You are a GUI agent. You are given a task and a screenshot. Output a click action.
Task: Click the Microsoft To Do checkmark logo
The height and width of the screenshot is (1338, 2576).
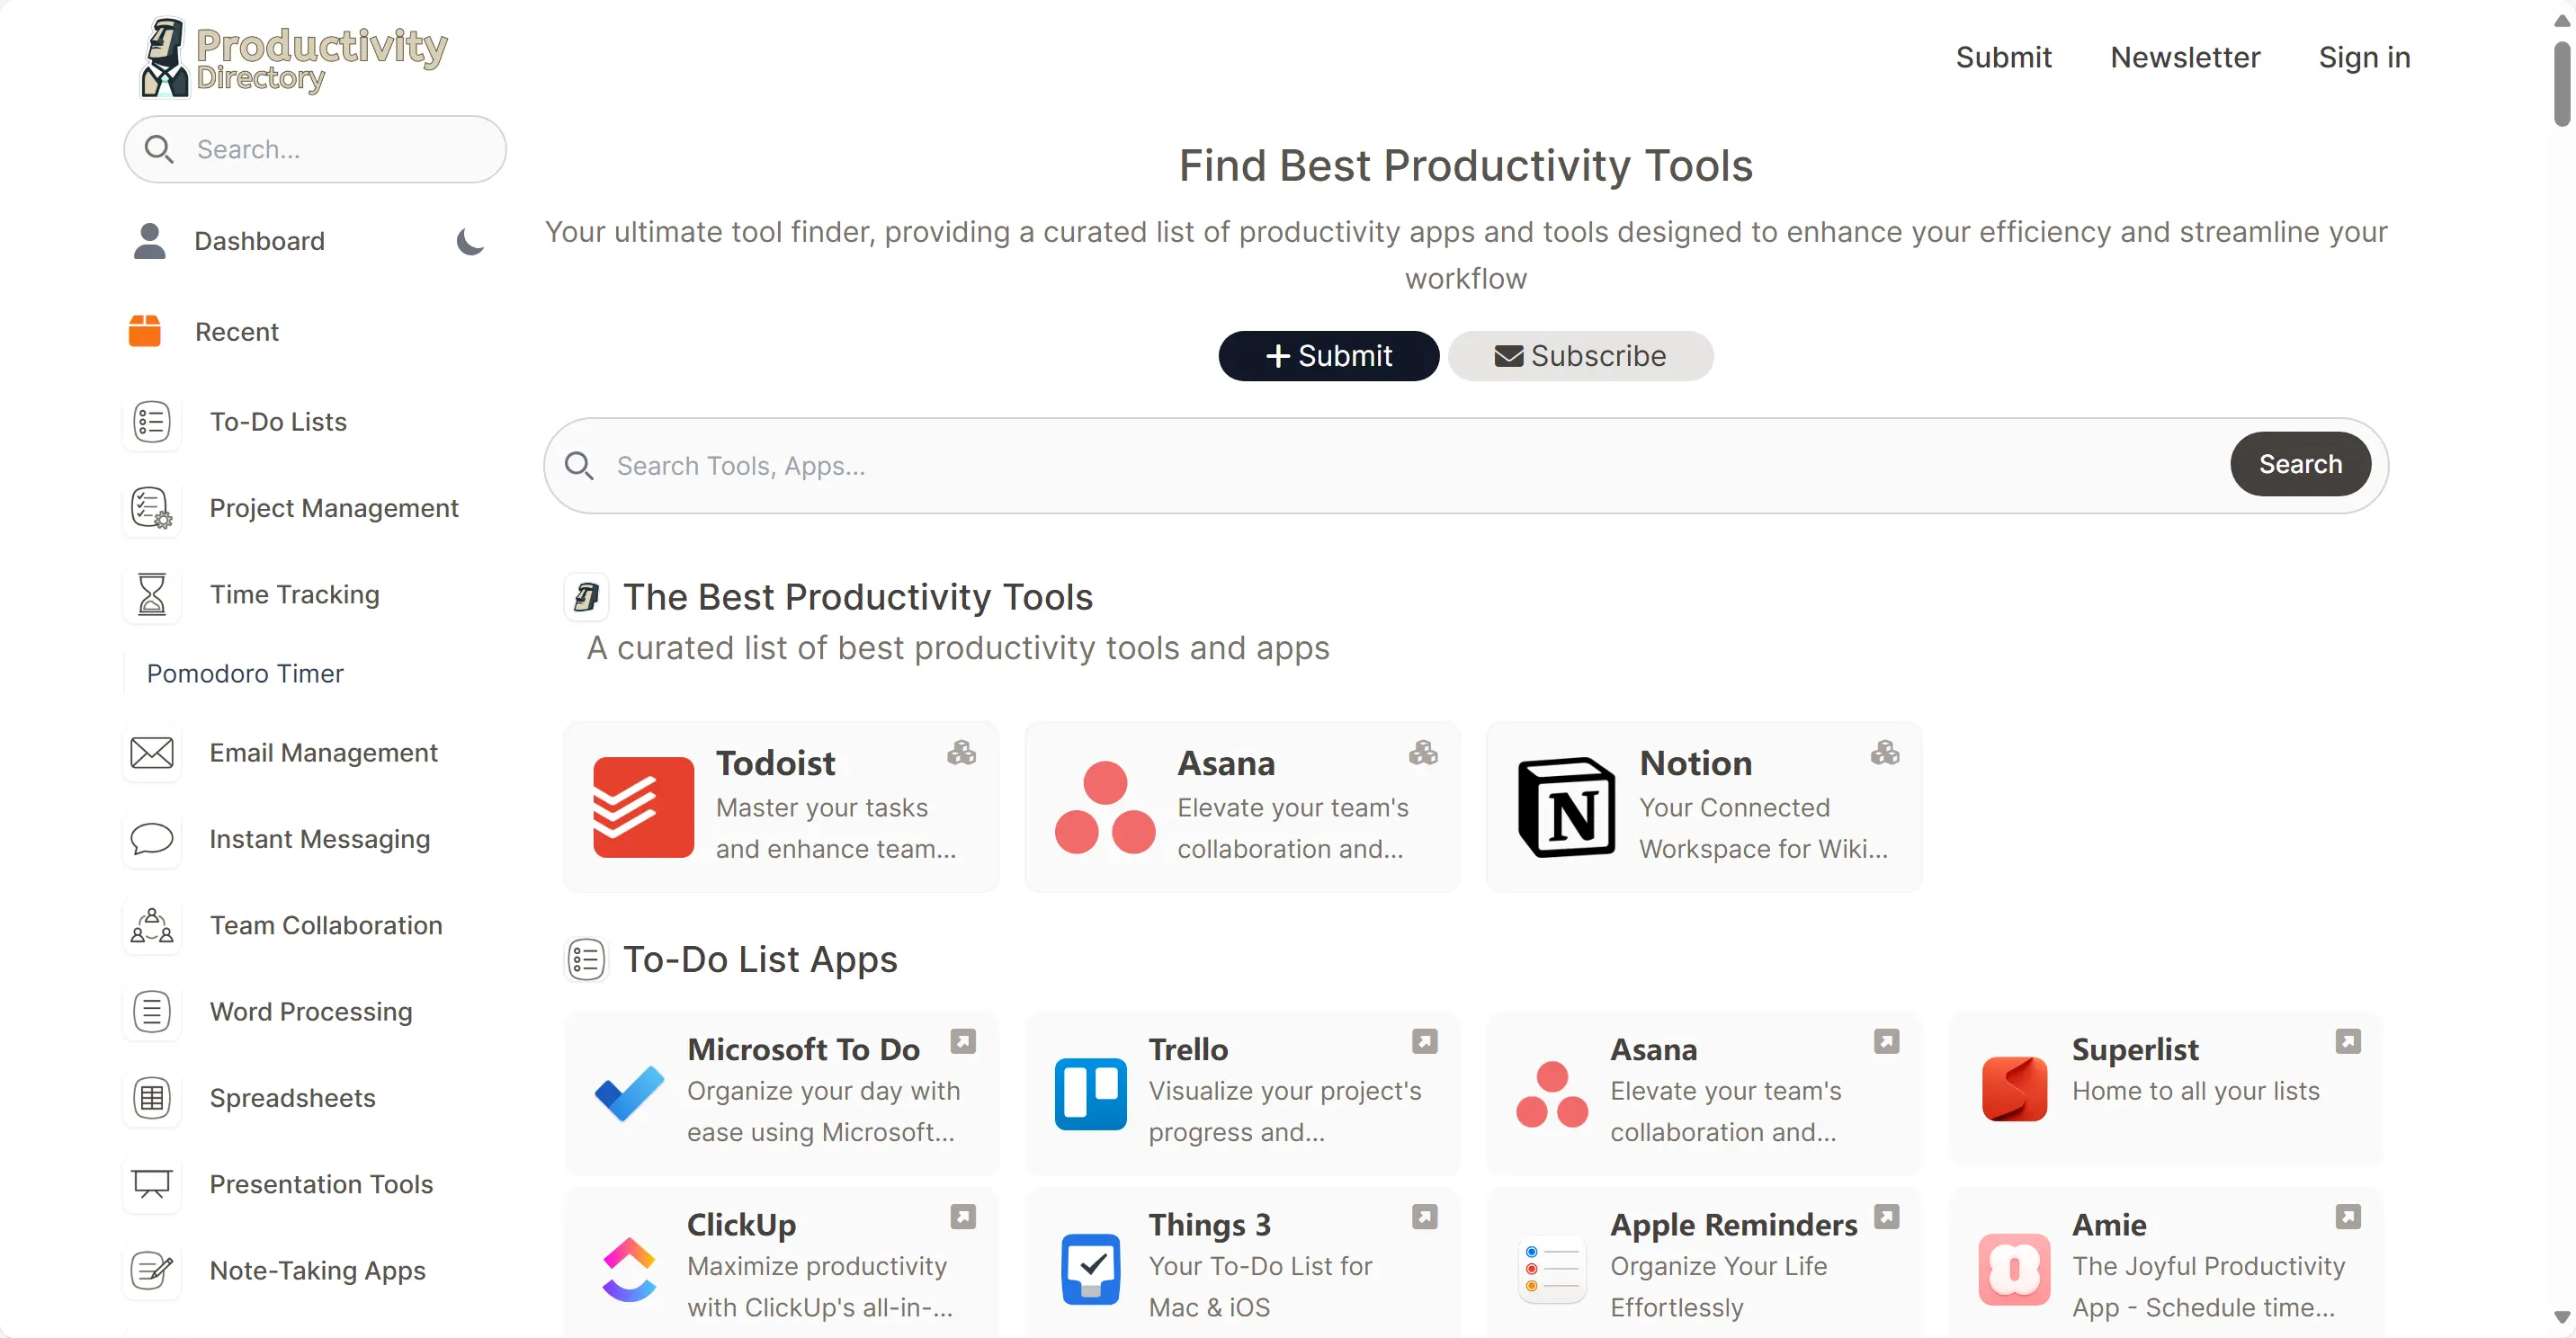pos(629,1093)
